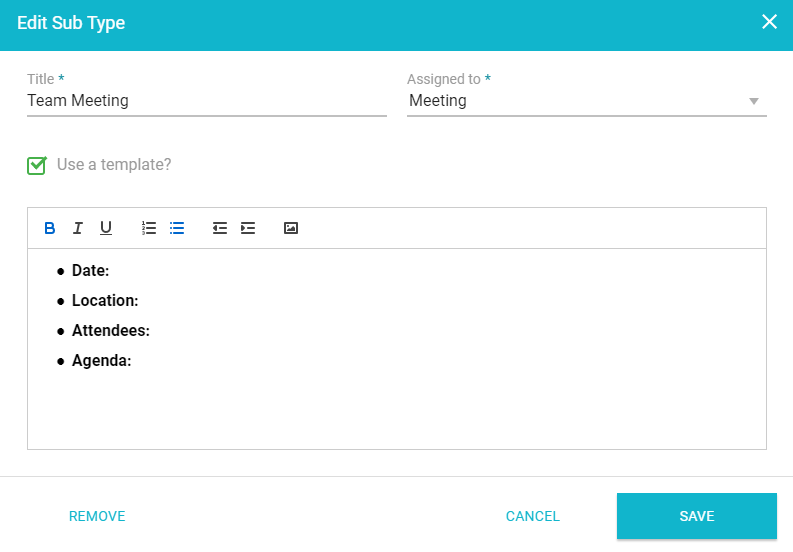Insert an image into the template
This screenshot has height=552, width=793.
(x=291, y=228)
